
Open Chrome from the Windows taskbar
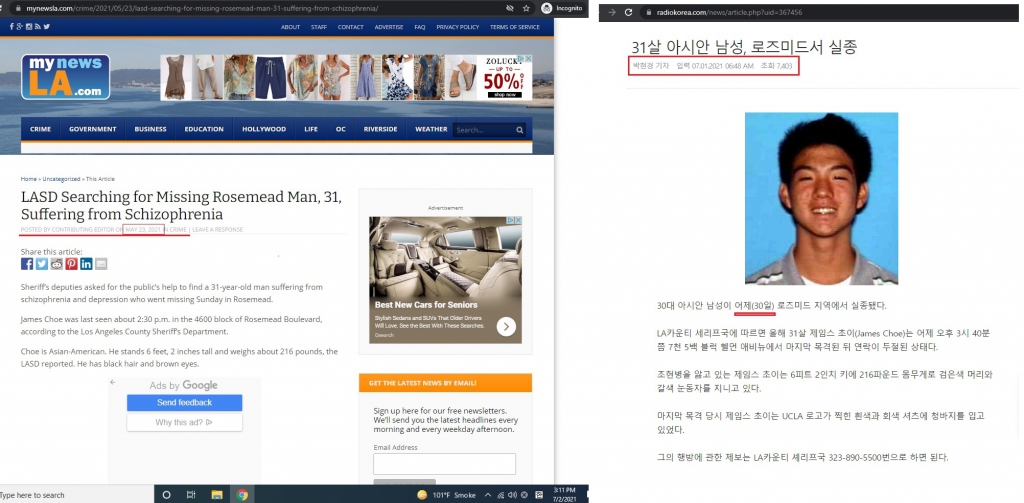[x=242, y=495]
